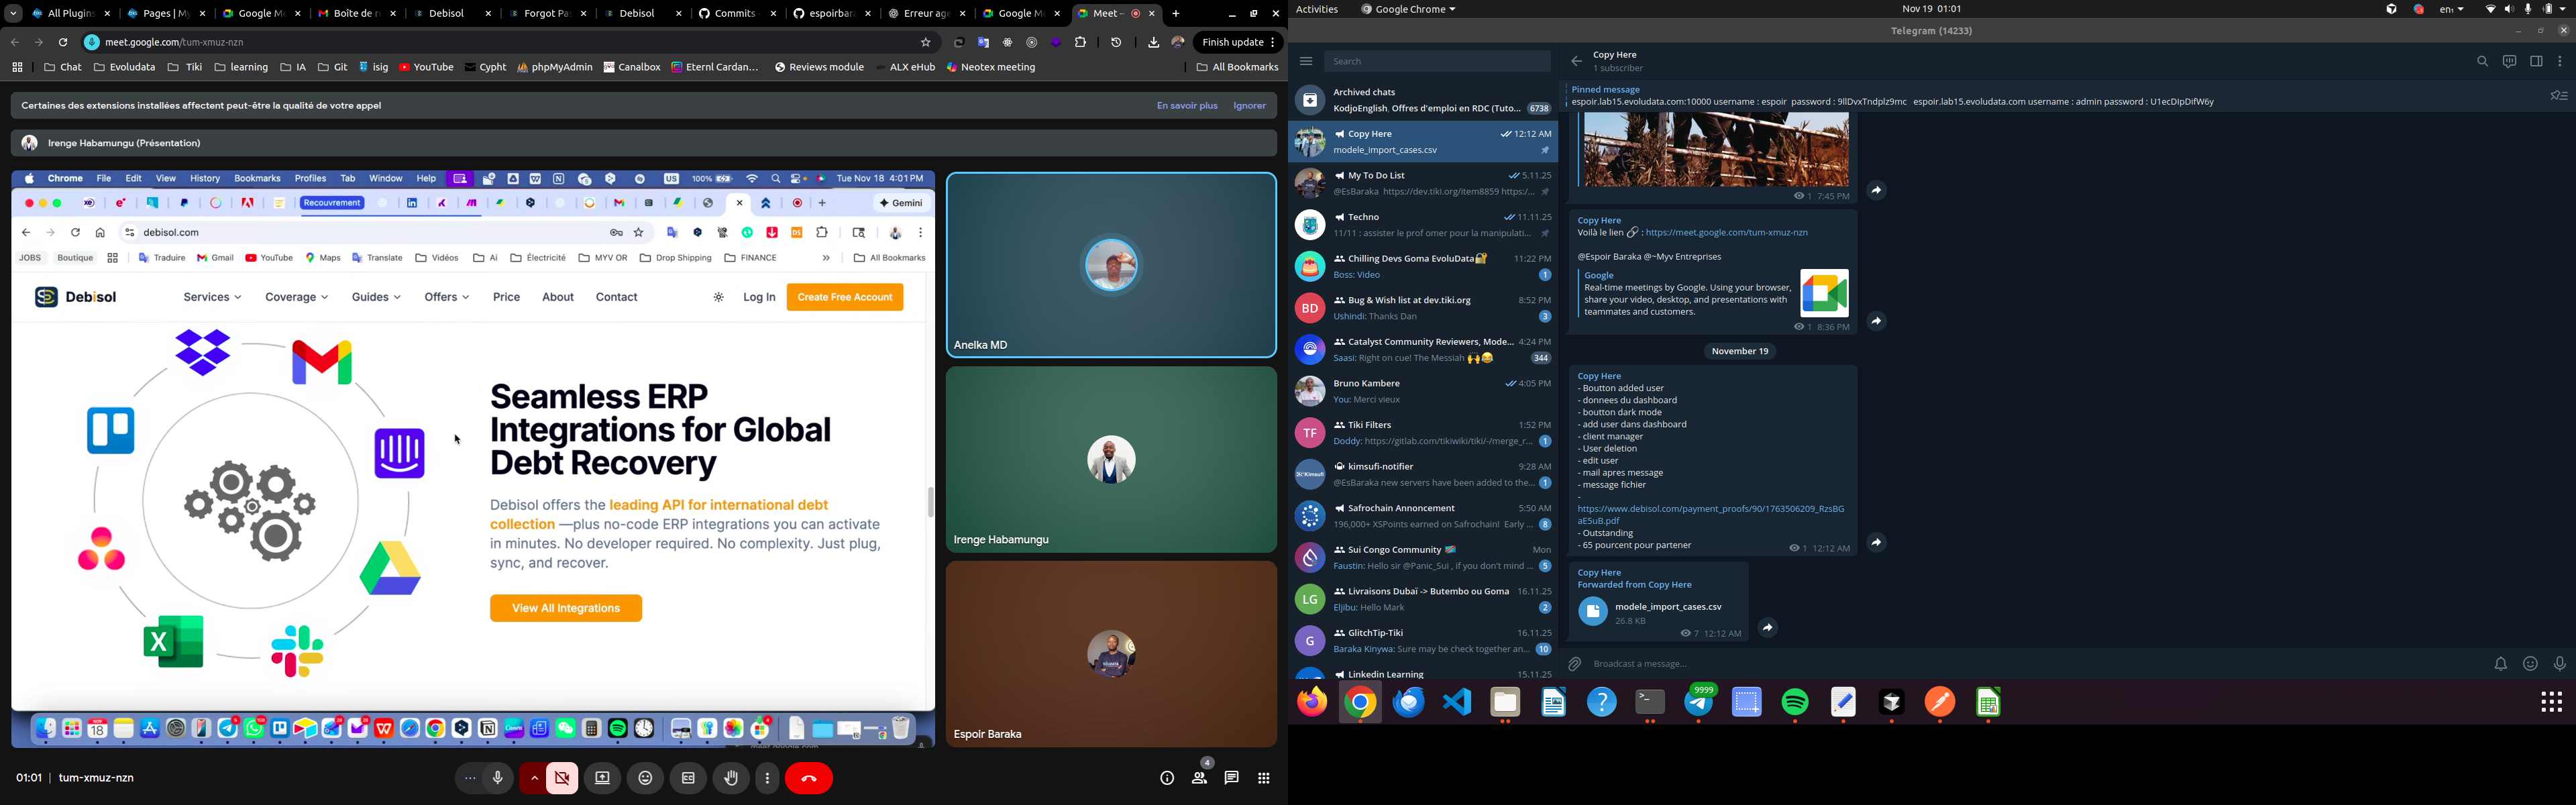Viewport: 2576px width, 805px height.
Task: Focus the Telegram Search field
Action: [1437, 61]
